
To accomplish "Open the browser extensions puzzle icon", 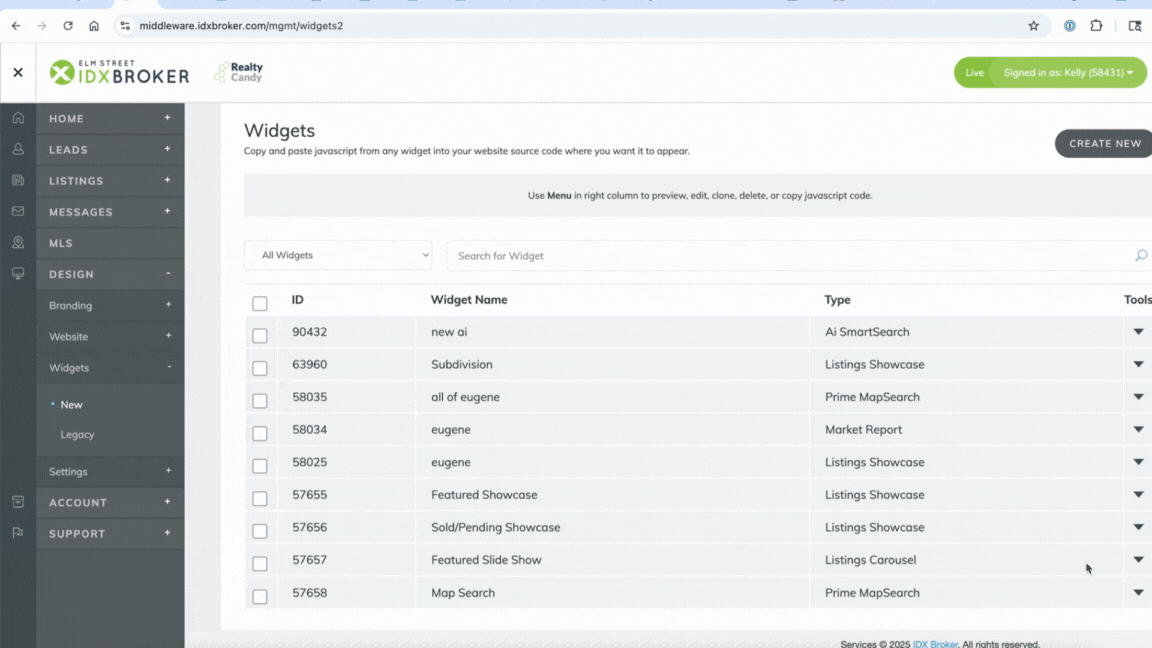I will point(1096,26).
